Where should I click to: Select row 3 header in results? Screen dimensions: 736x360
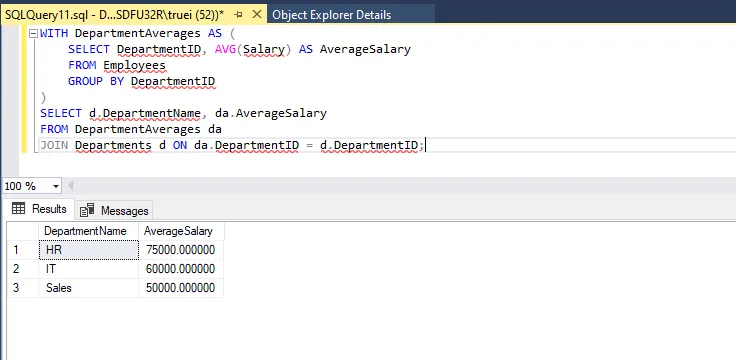pyautogui.click(x=23, y=288)
